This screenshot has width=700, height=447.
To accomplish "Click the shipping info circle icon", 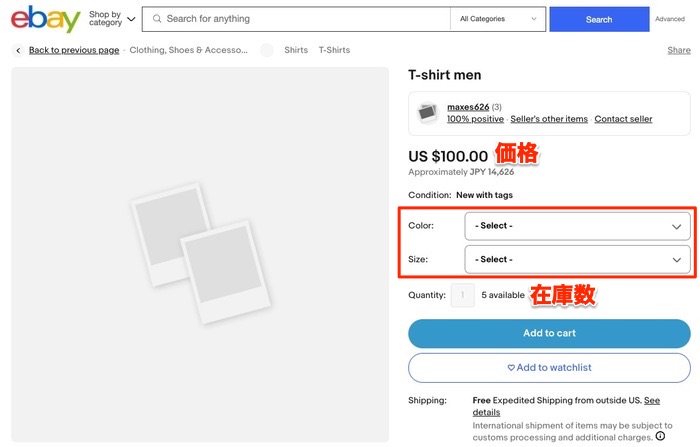I will click(x=660, y=436).
